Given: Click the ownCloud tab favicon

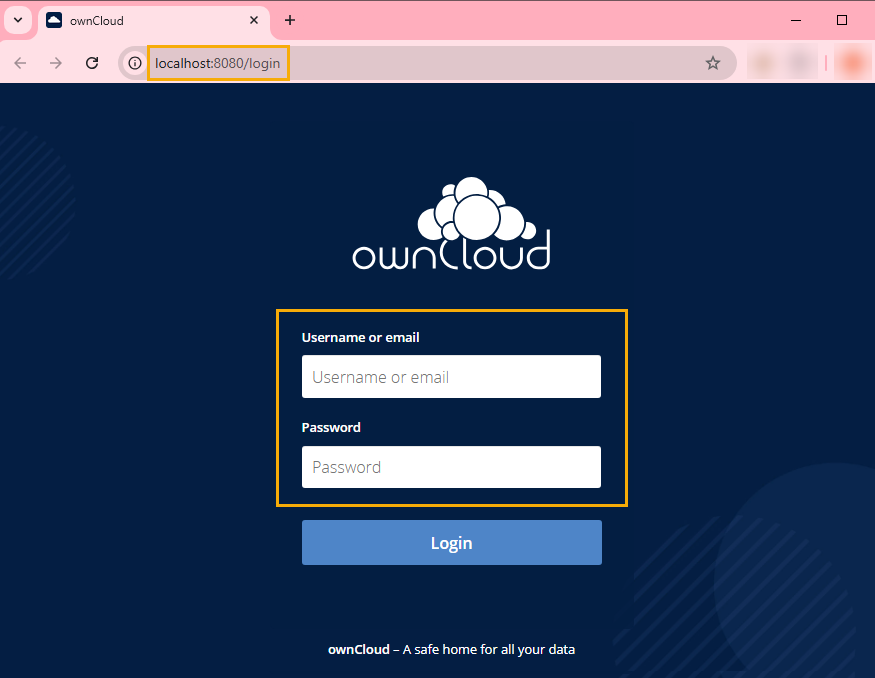Looking at the screenshot, I should (54, 21).
